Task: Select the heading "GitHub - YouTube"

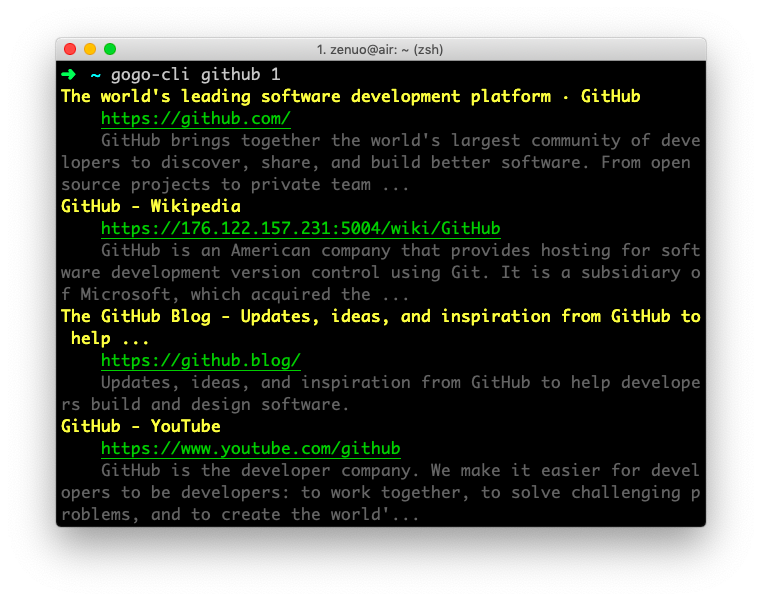Action: point(141,426)
